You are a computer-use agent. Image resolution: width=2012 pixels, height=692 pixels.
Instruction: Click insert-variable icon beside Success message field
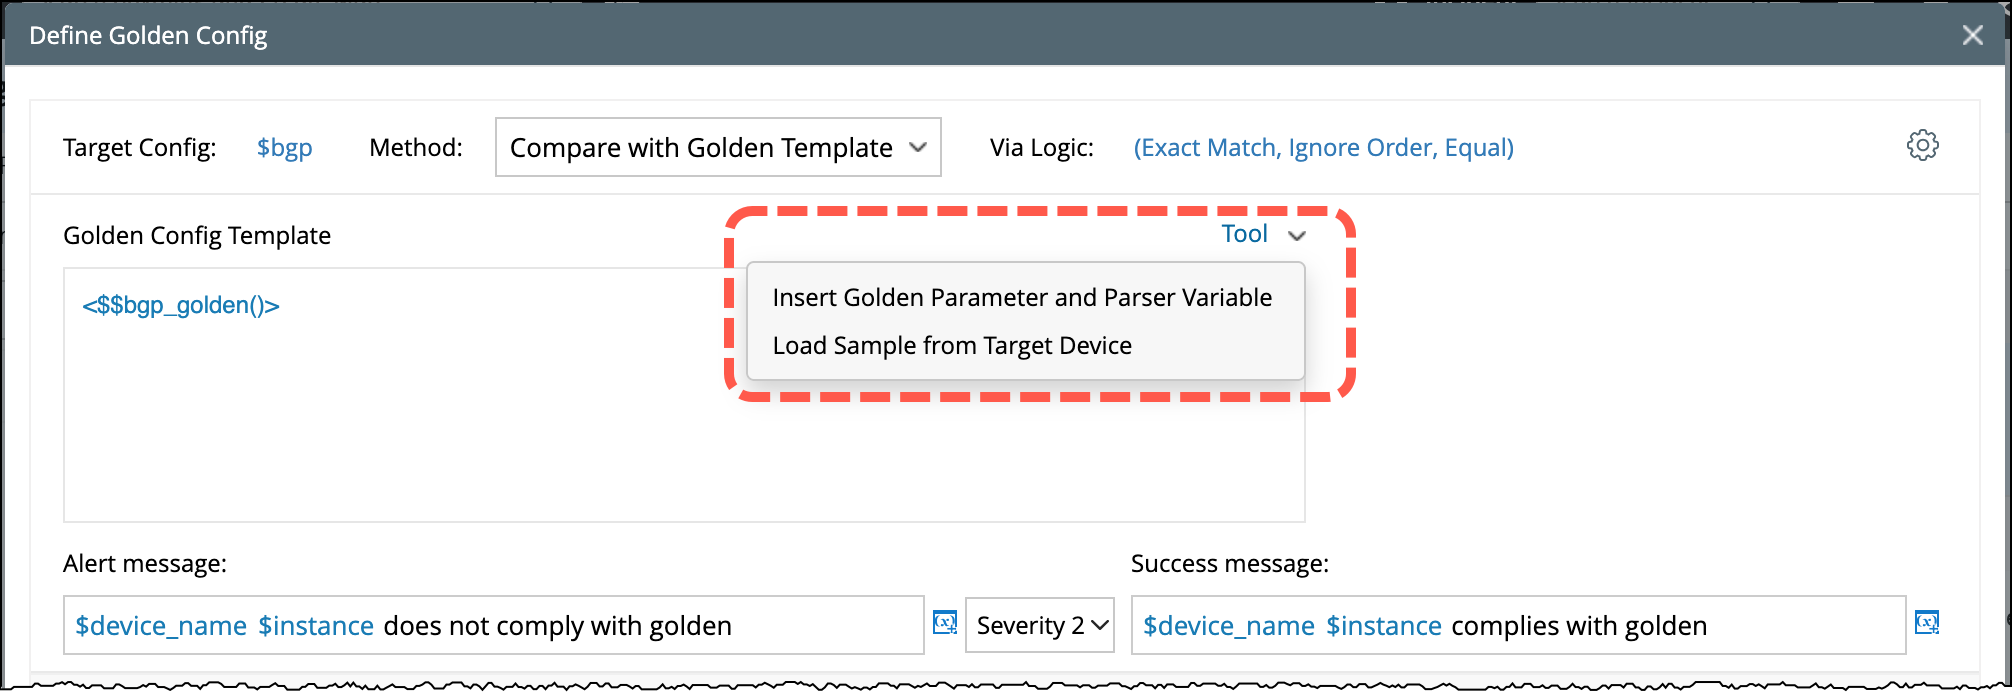pos(1927,622)
